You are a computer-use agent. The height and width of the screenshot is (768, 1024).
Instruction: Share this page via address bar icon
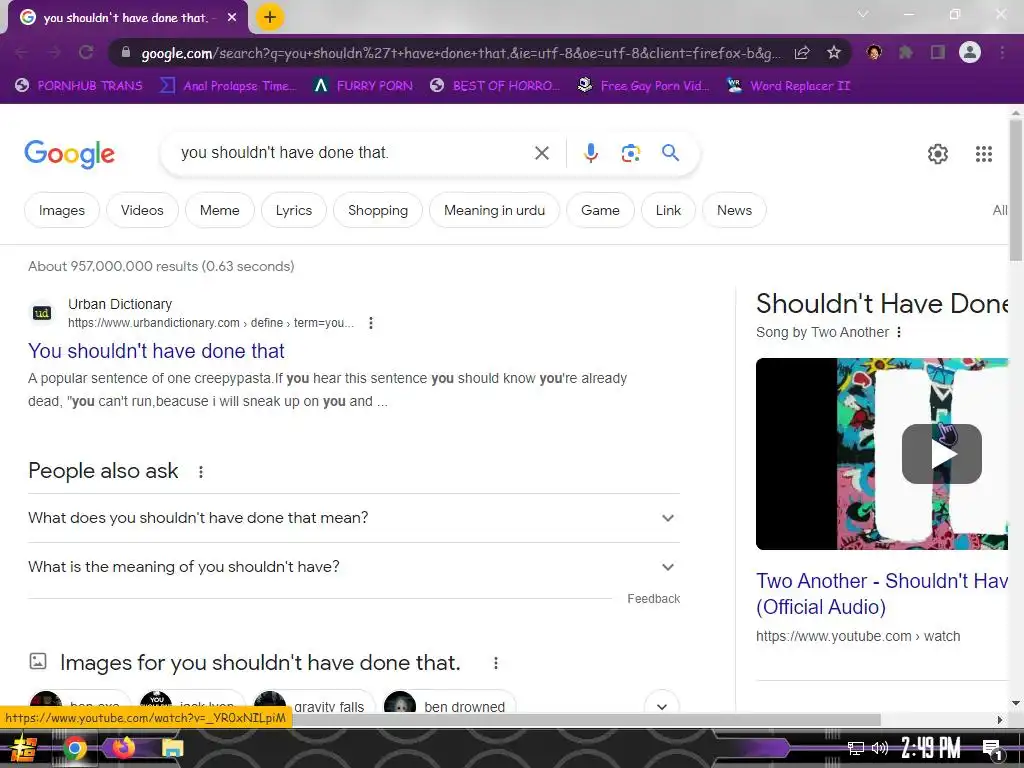(802, 52)
